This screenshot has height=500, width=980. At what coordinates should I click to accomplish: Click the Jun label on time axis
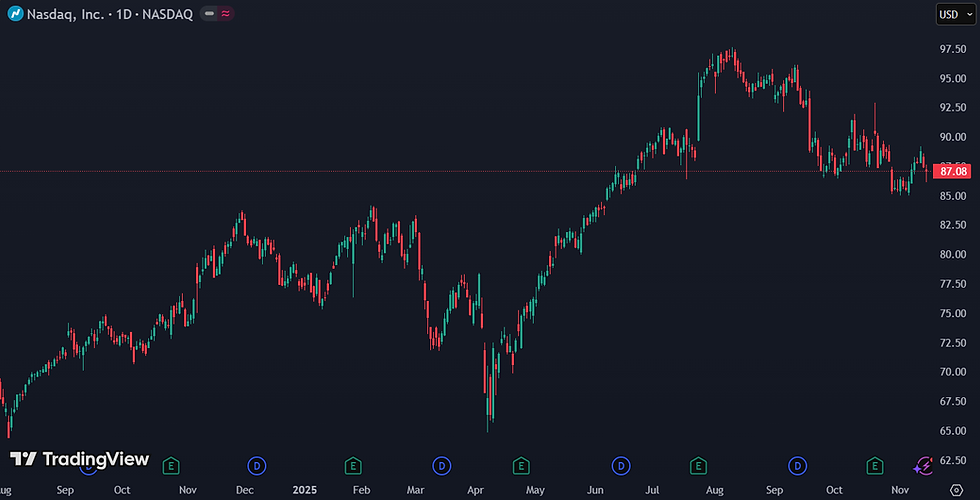595,489
